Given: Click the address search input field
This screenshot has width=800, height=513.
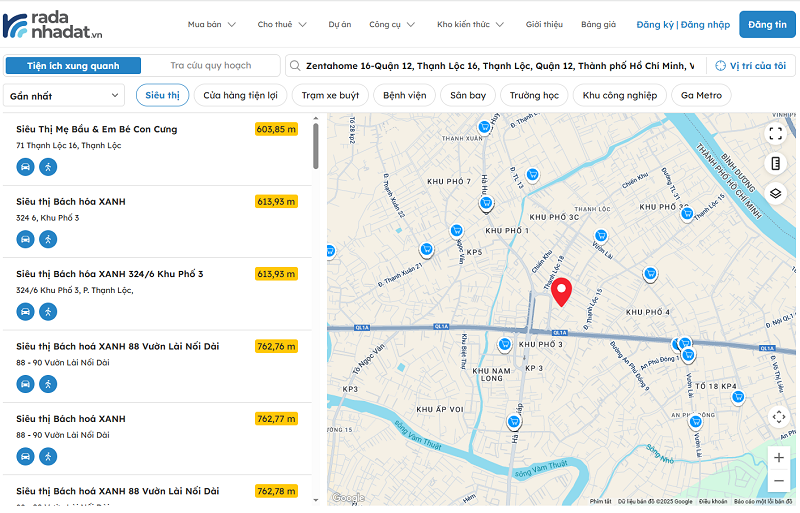Looking at the screenshot, I should click(x=495, y=66).
